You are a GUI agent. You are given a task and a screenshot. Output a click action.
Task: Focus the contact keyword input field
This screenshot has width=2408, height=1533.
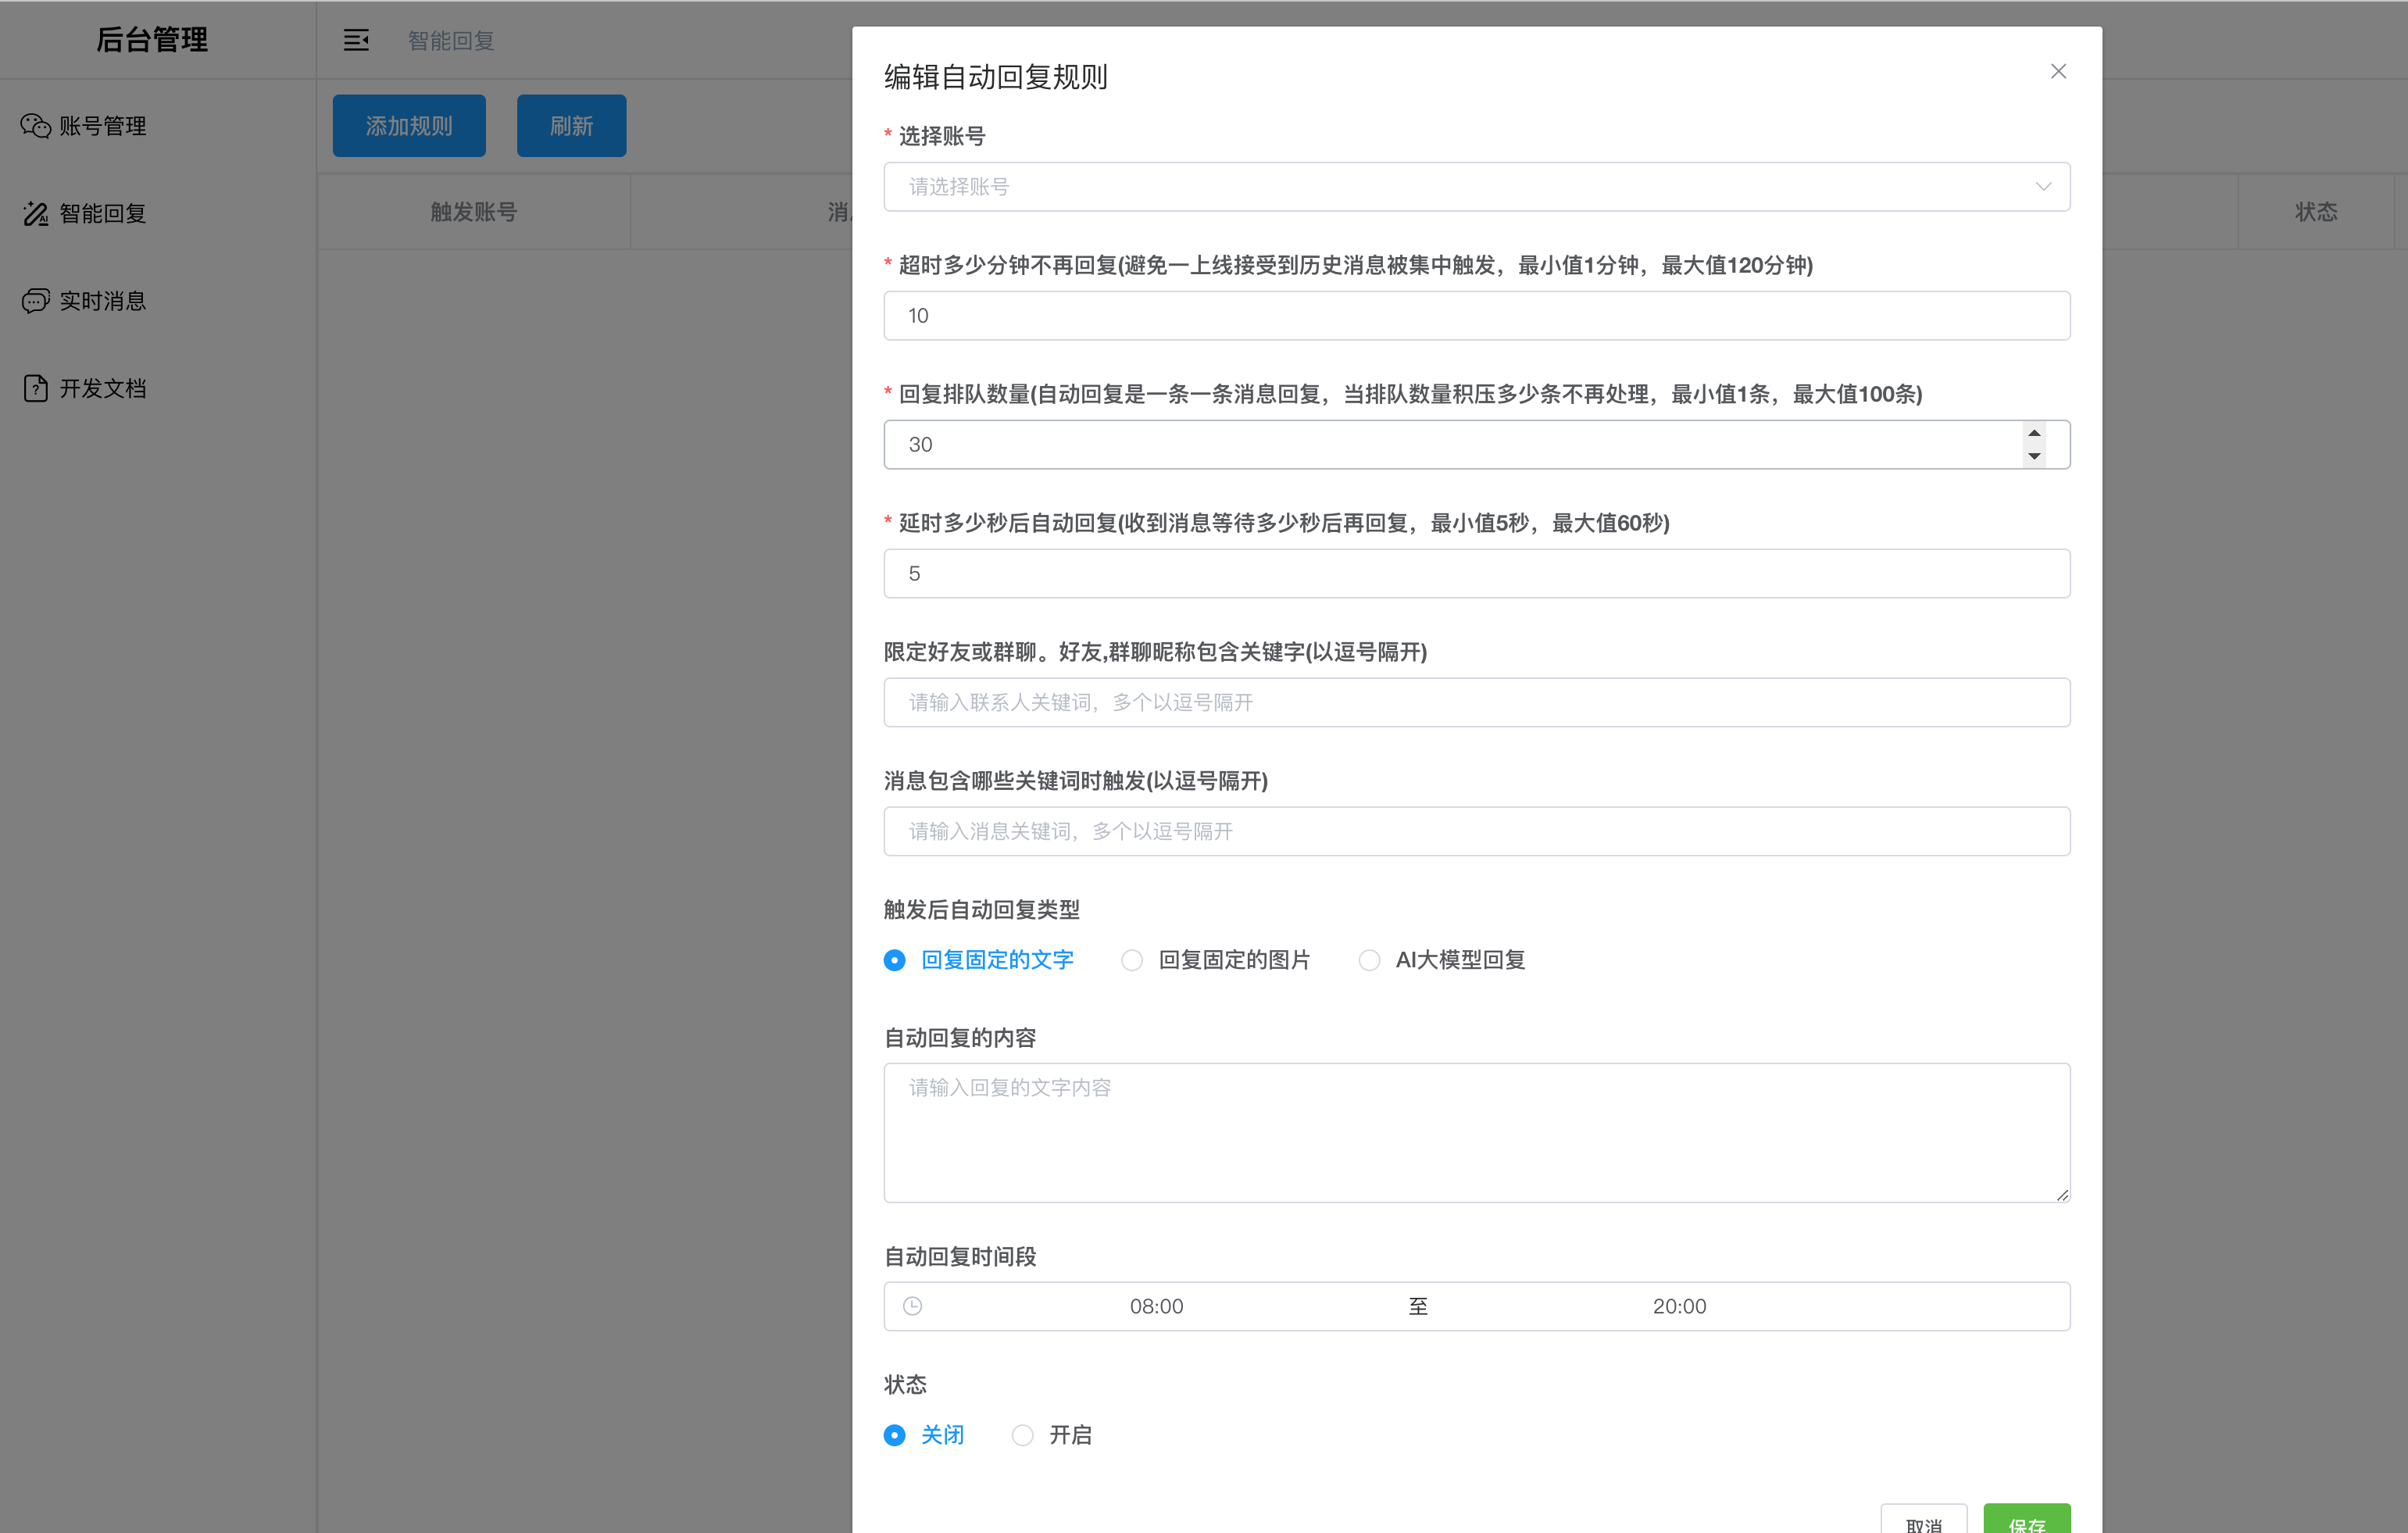click(x=1476, y=703)
